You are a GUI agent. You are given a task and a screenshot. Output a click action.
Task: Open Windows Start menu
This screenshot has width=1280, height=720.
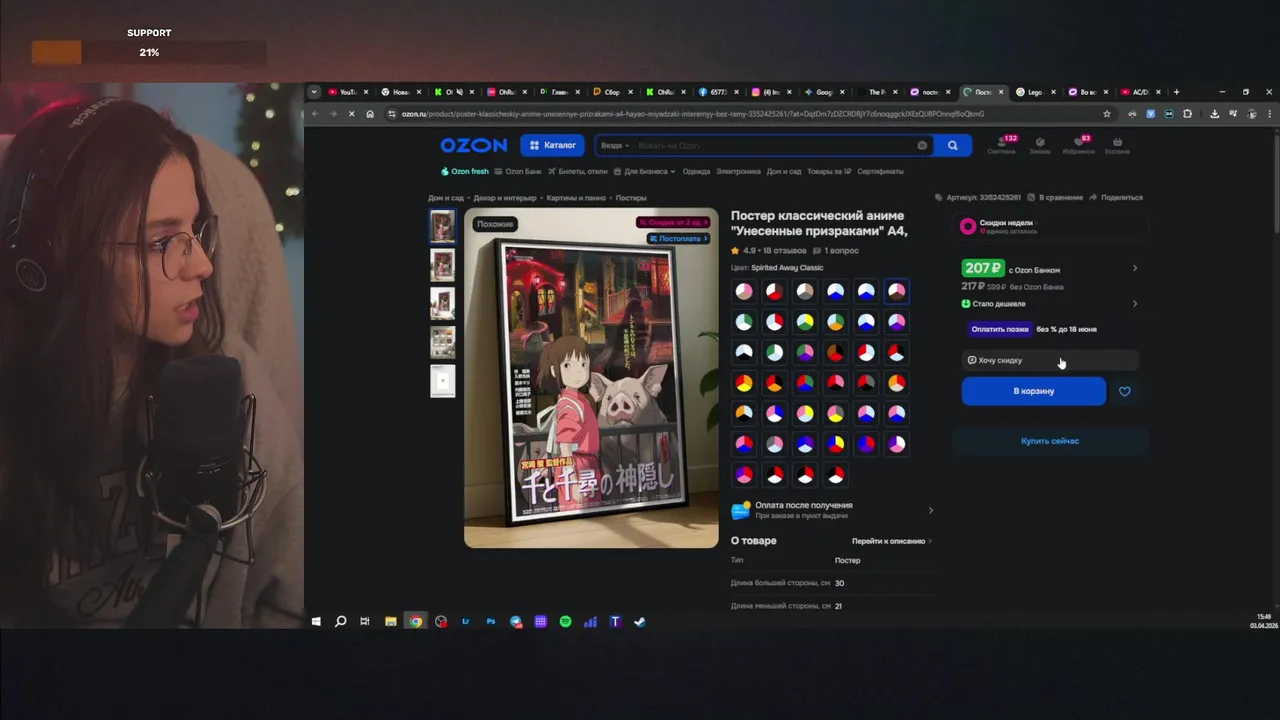pos(316,621)
